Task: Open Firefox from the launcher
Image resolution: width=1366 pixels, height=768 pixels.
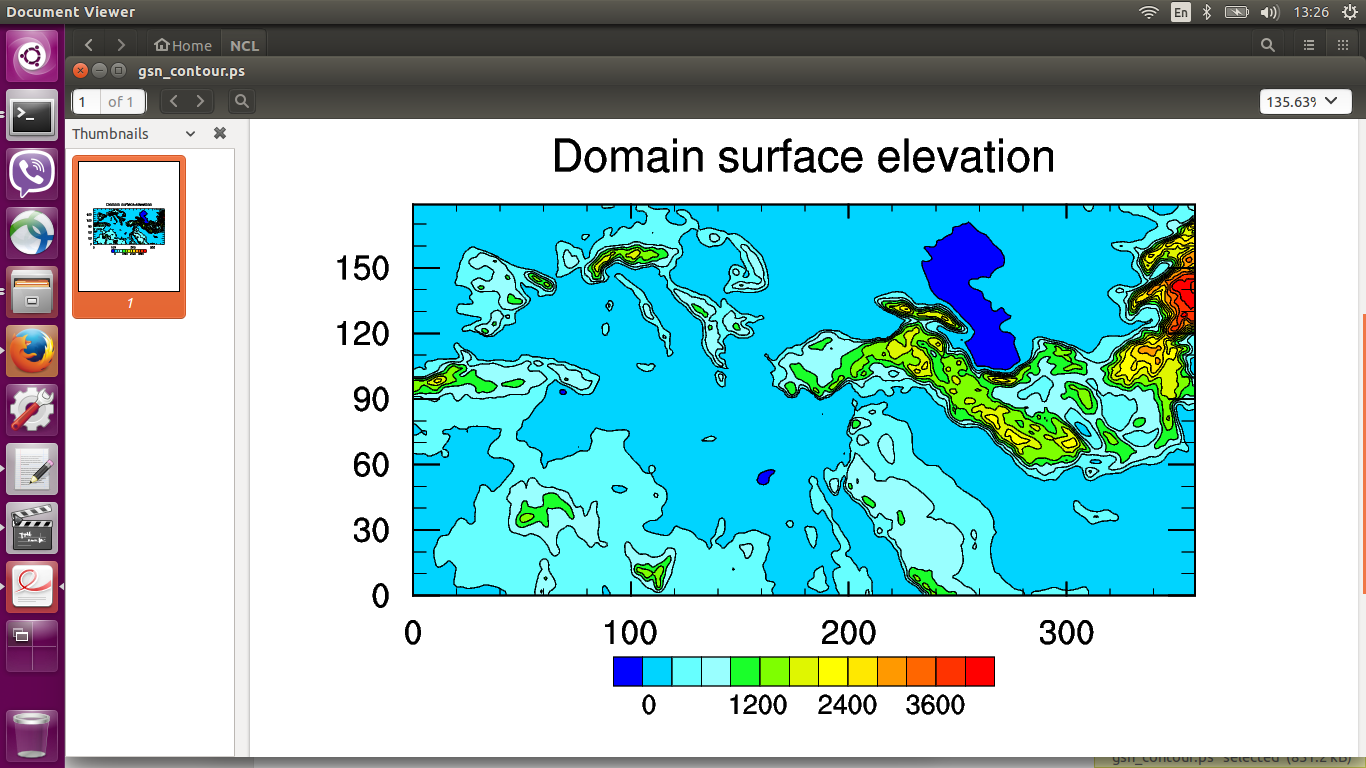Action: [x=33, y=351]
